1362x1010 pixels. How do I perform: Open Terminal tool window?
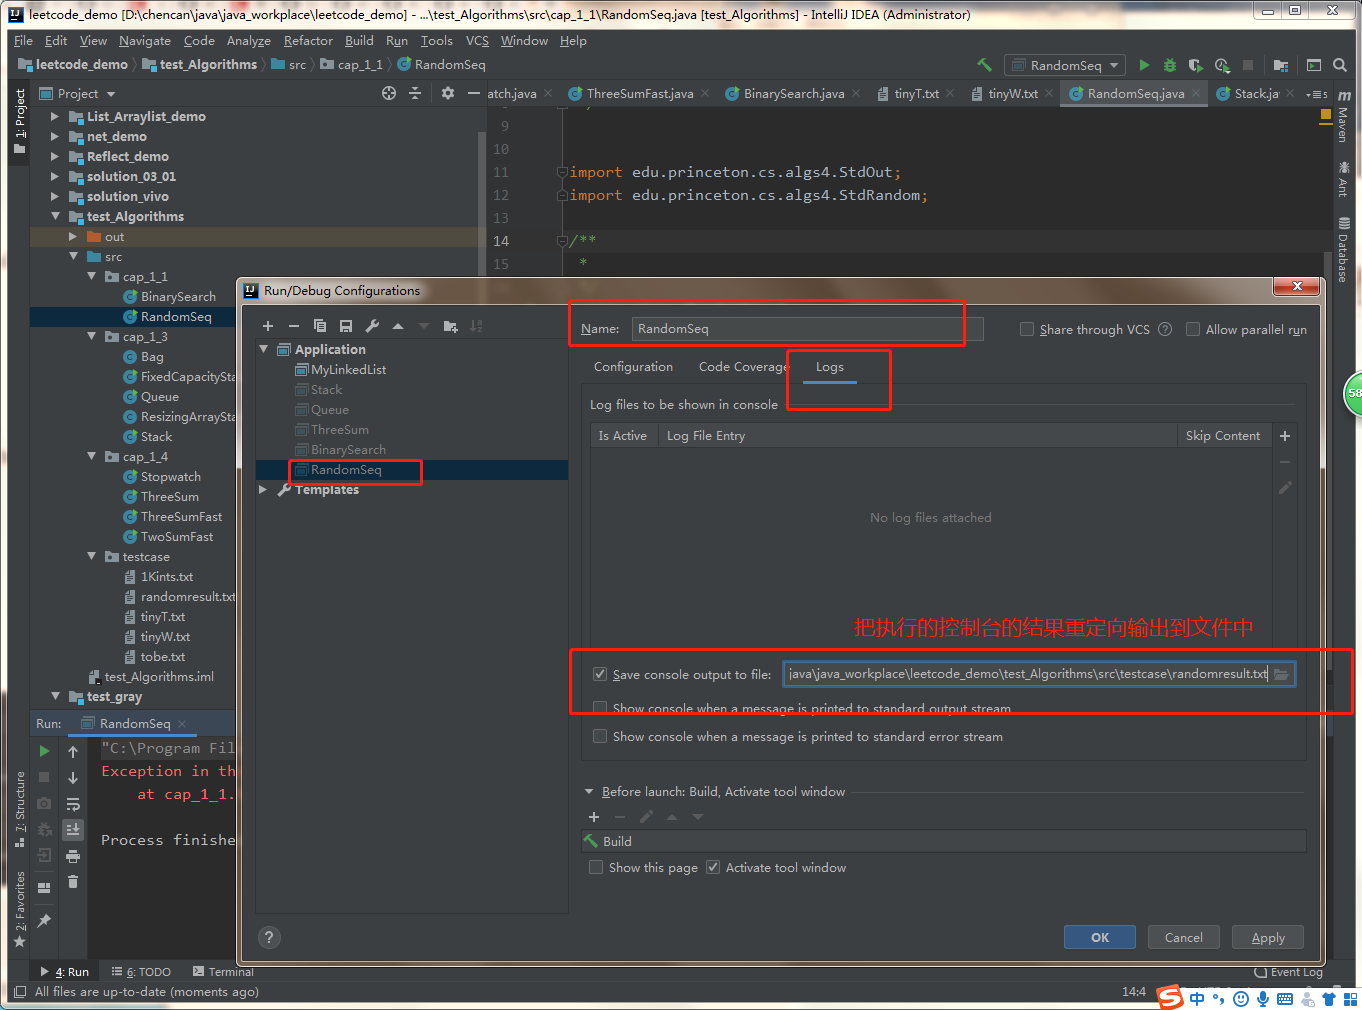223,972
